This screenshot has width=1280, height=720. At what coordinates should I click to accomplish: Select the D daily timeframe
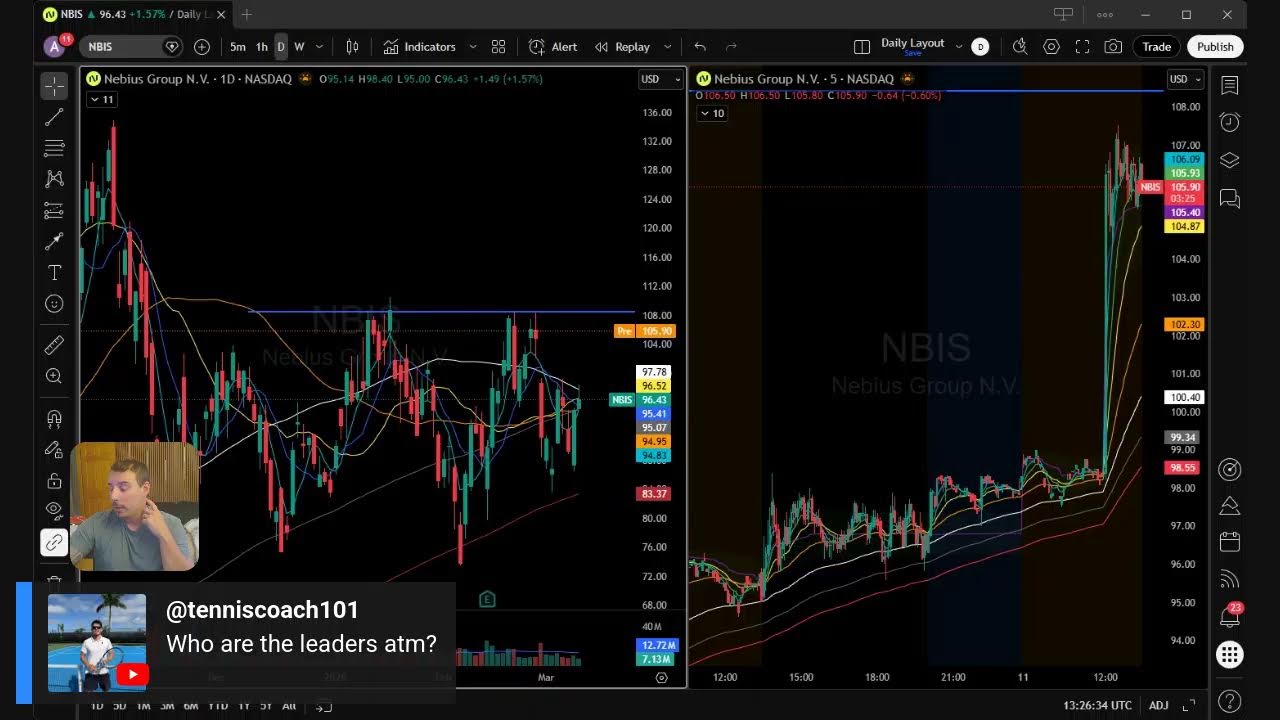pyautogui.click(x=281, y=47)
